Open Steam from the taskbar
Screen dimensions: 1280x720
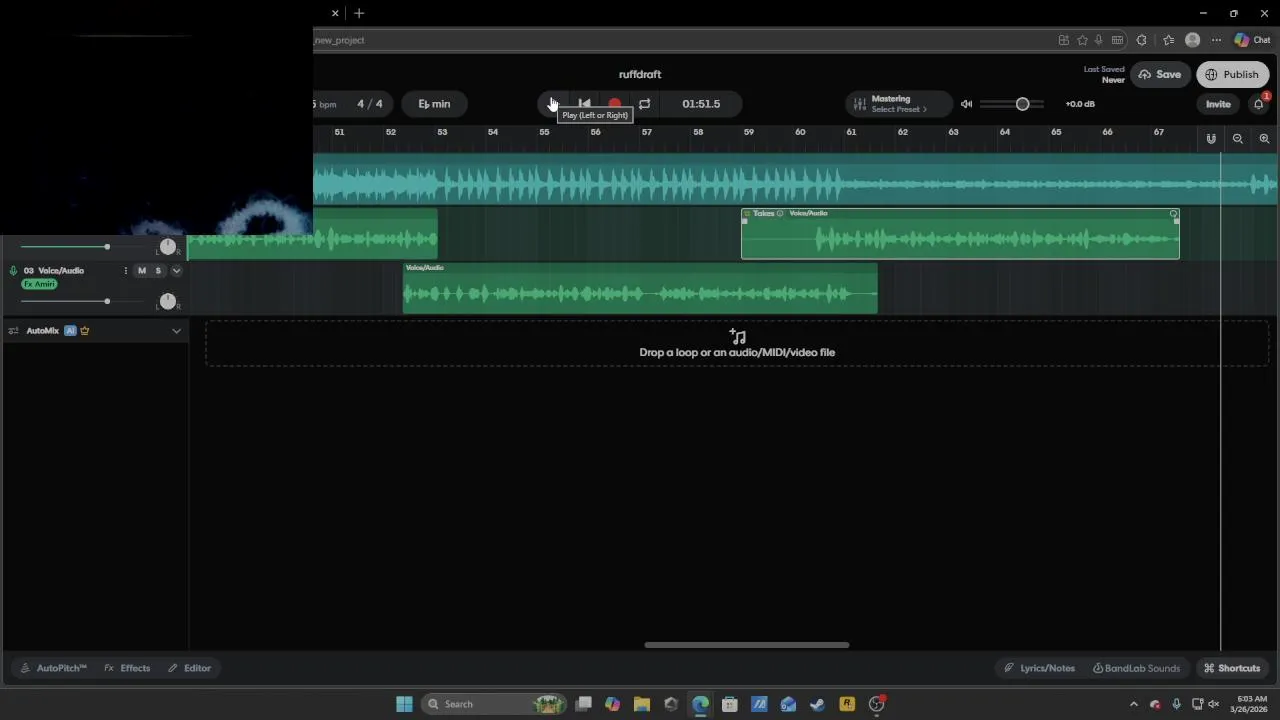(817, 704)
